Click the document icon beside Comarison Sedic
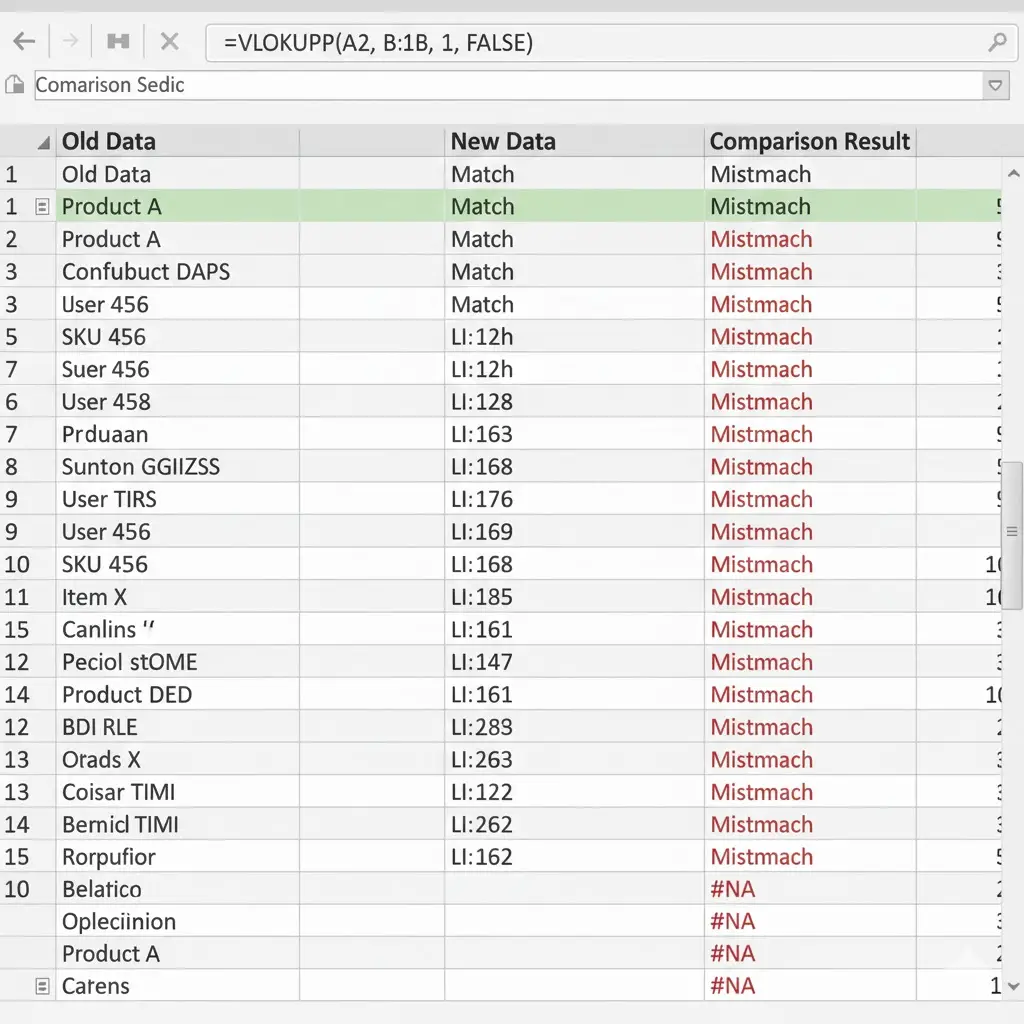The image size is (1024, 1024). pos(15,85)
